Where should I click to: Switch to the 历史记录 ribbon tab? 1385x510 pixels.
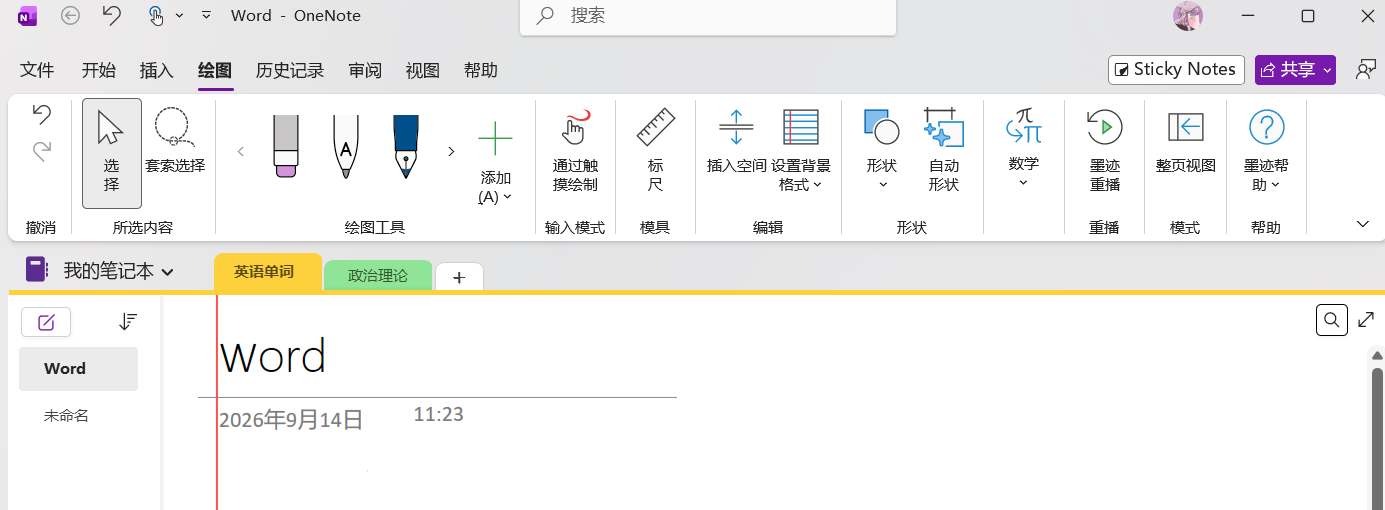290,70
